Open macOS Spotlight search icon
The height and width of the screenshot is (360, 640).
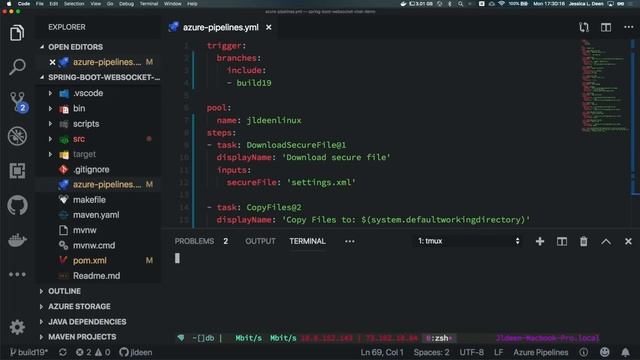460,4
